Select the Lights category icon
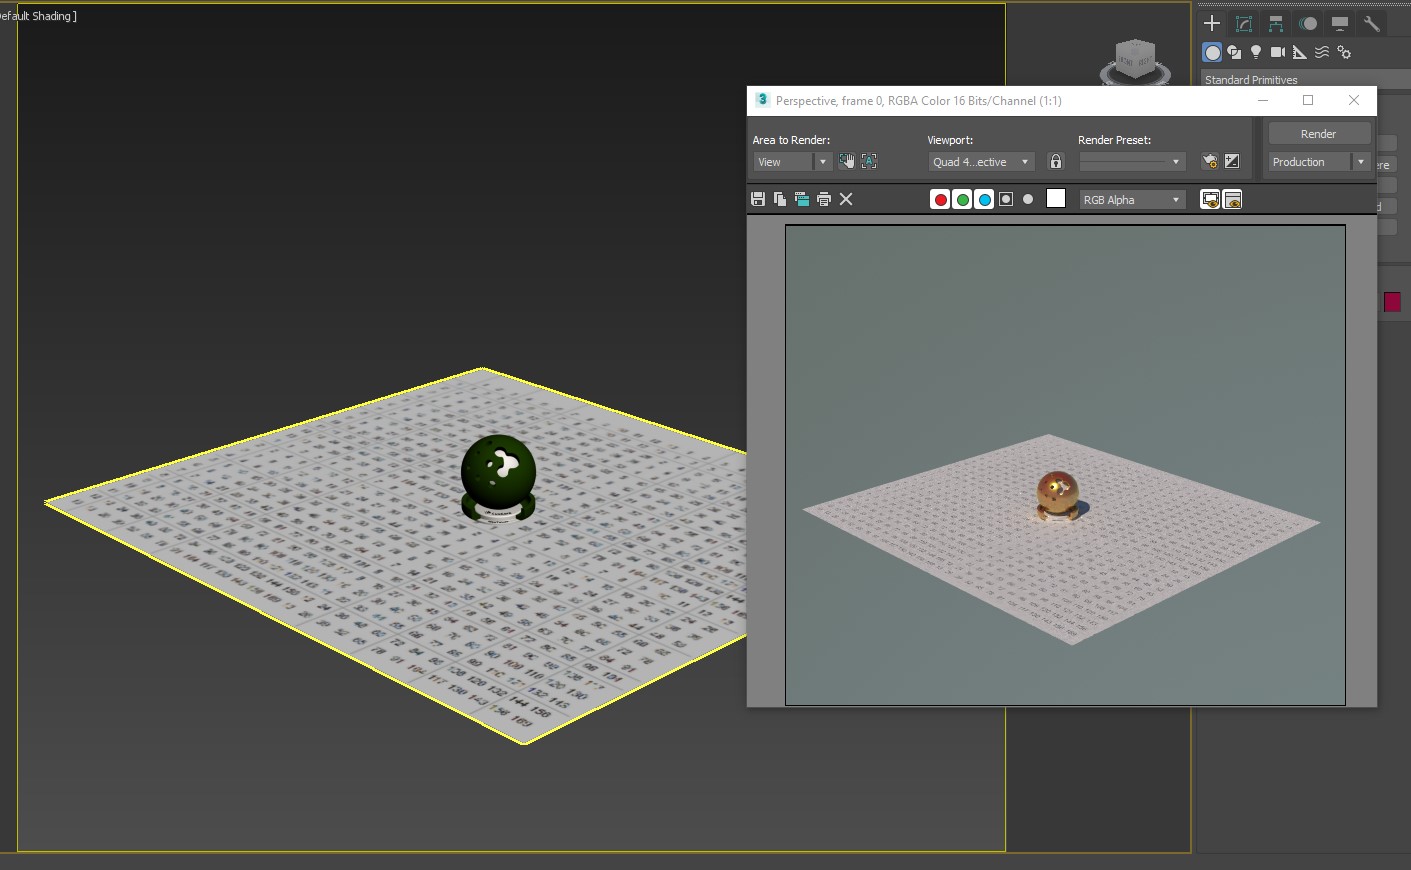The width and height of the screenshot is (1411, 870). point(1256,52)
